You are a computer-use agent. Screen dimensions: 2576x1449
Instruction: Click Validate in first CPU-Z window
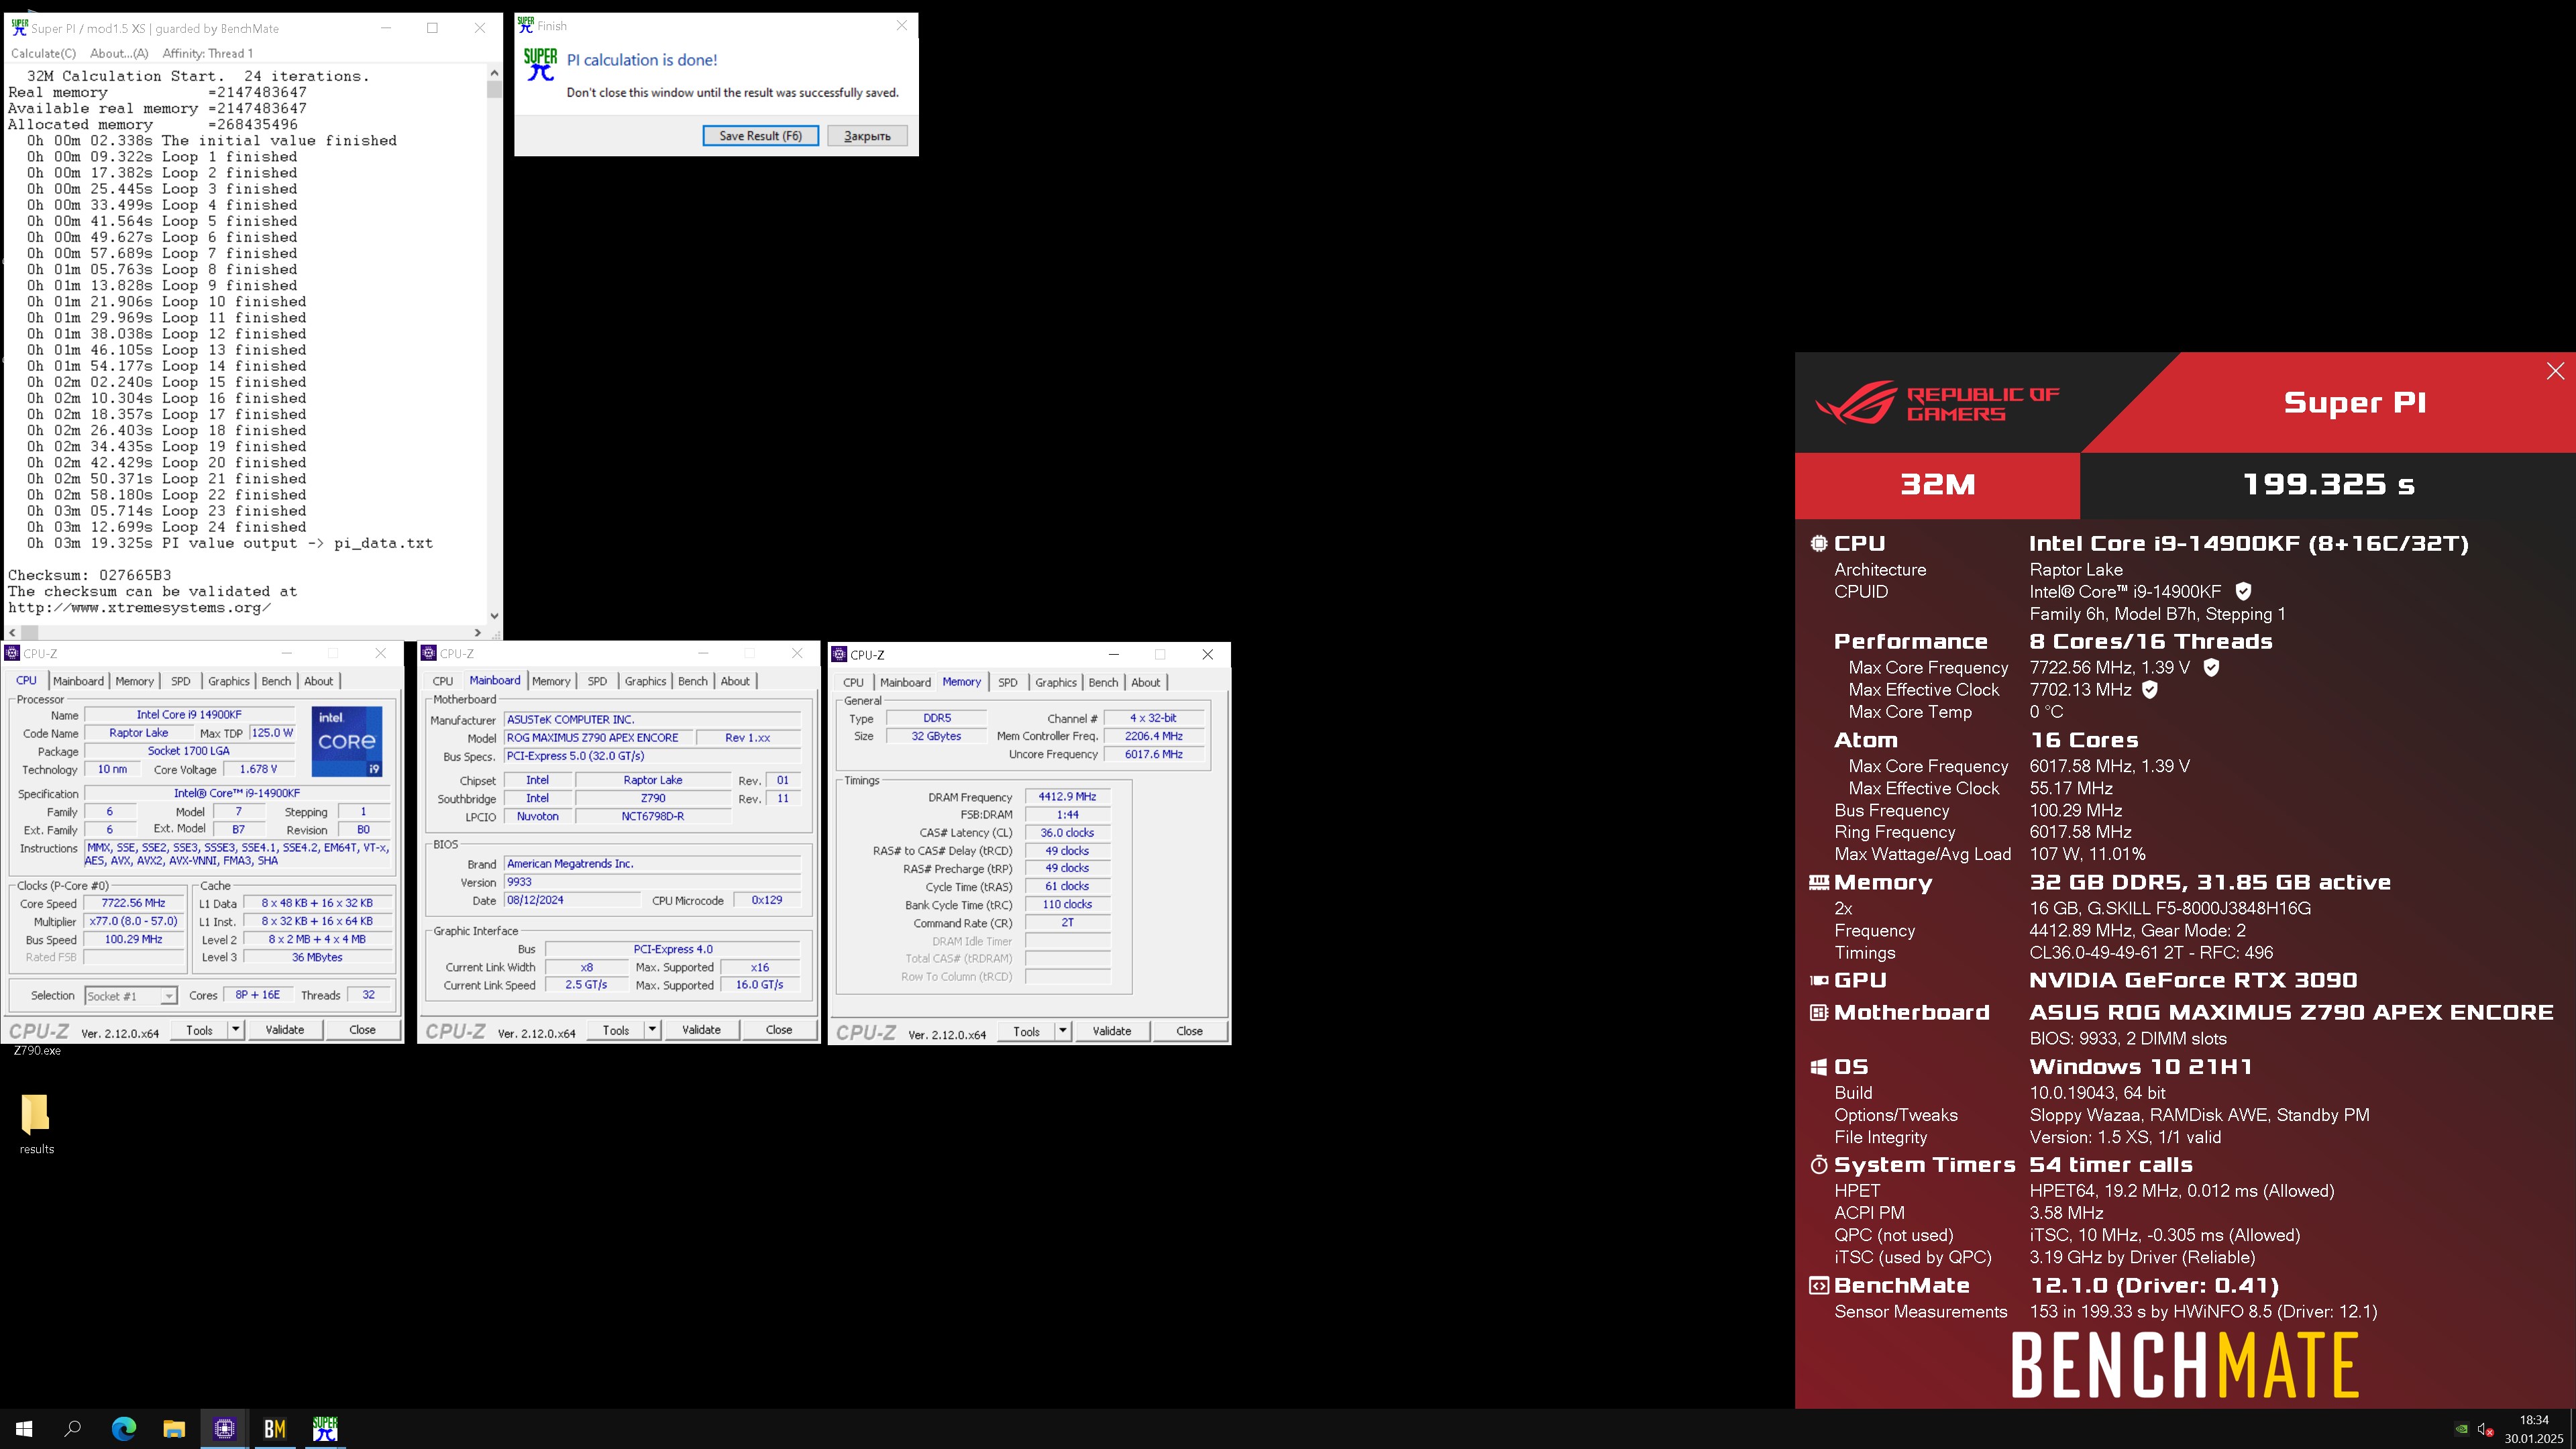(x=284, y=1029)
